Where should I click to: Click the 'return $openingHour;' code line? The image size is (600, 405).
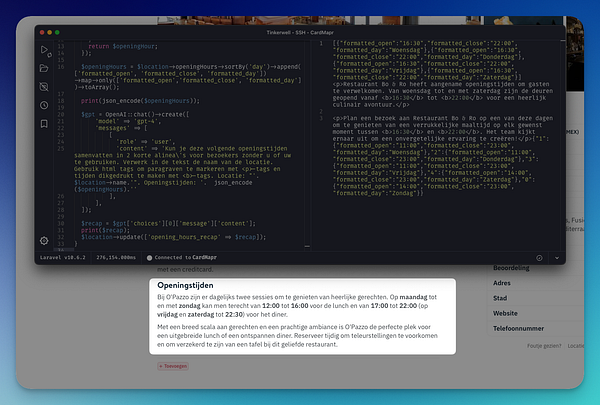pyautogui.click(x=123, y=46)
